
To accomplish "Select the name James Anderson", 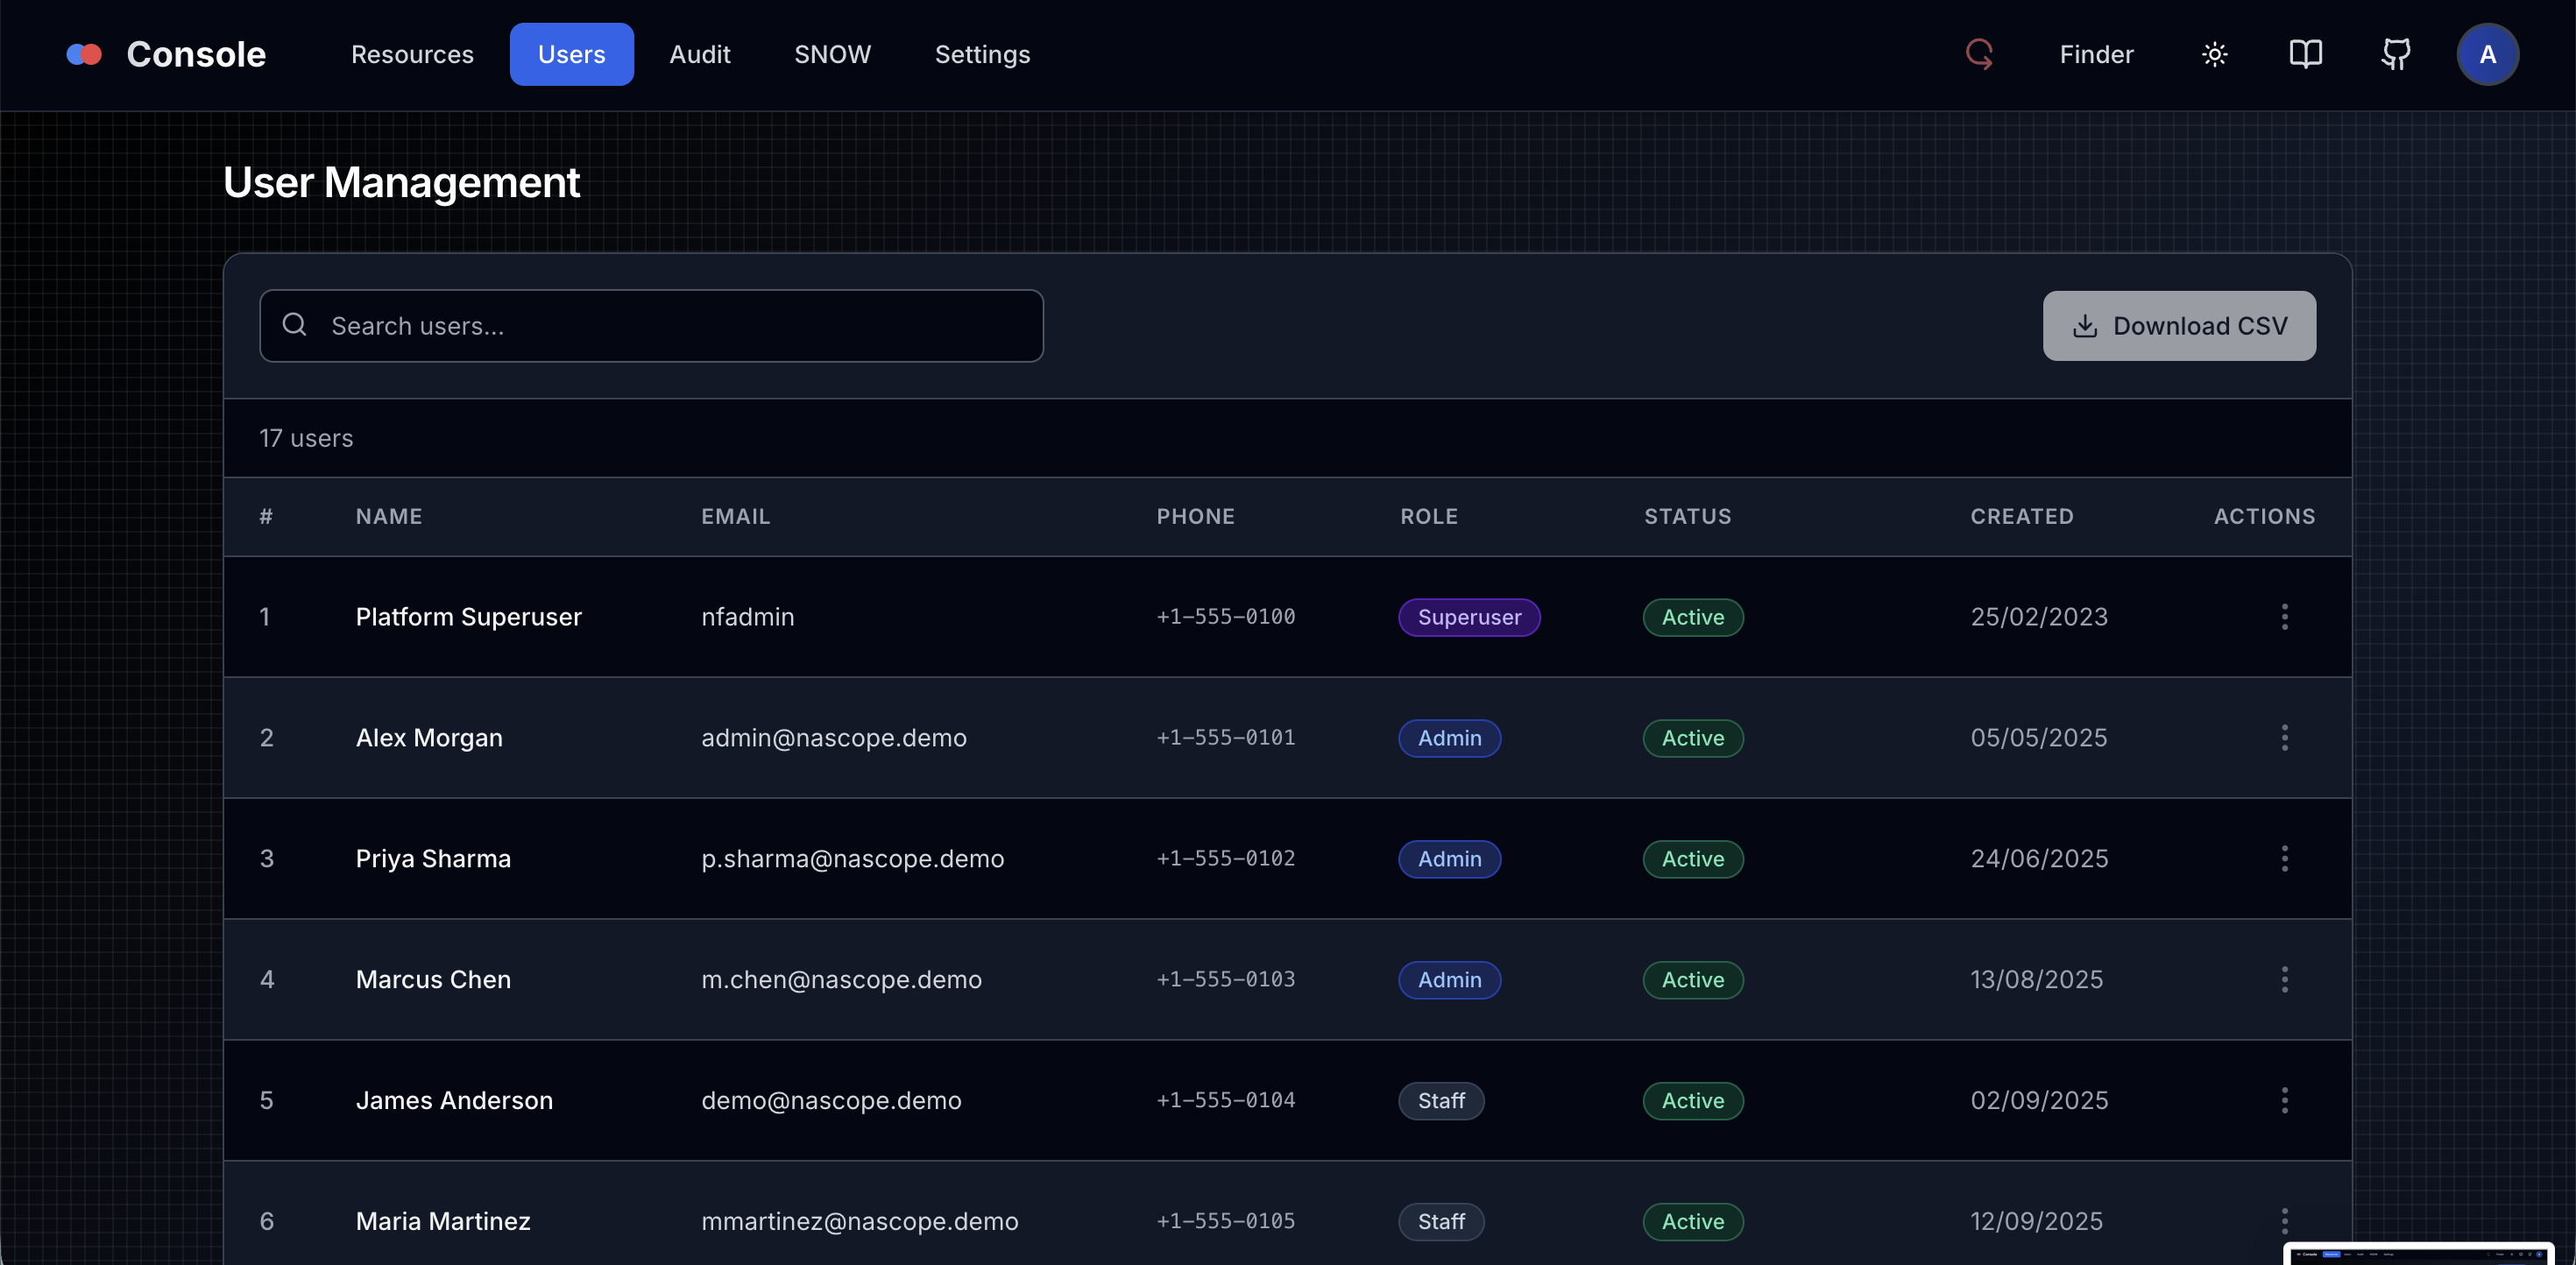I will coord(454,1101).
